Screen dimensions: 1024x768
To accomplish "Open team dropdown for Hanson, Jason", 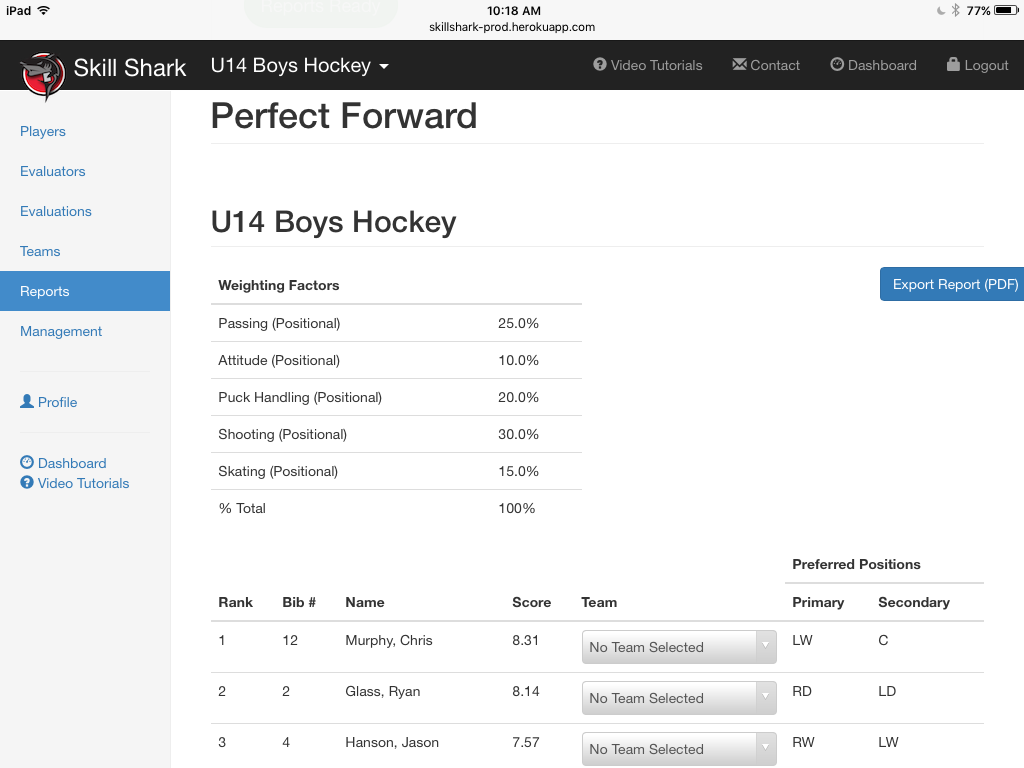I will tap(679, 749).
